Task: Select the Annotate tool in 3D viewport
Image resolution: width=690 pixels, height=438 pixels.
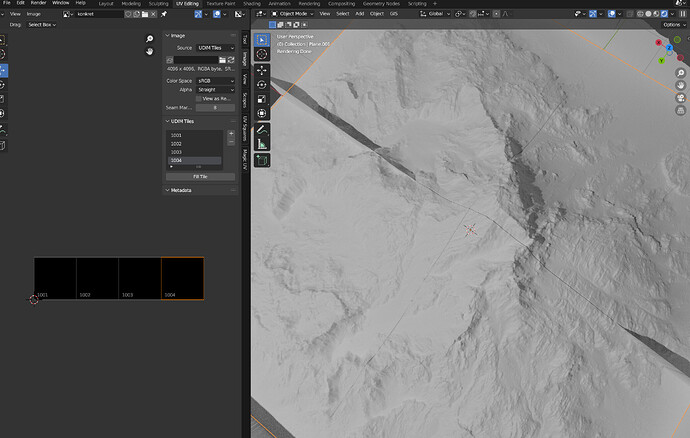Action: coord(262,129)
